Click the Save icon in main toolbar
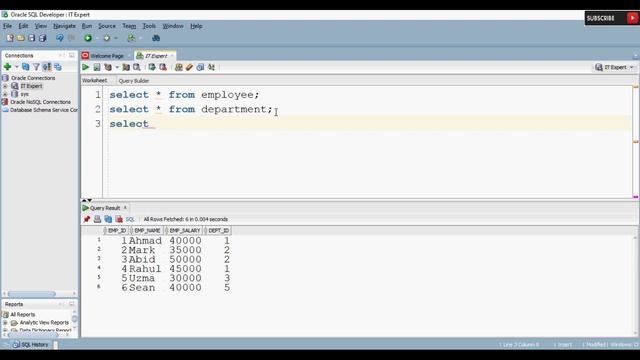The width and height of the screenshot is (640, 360). 31,38
